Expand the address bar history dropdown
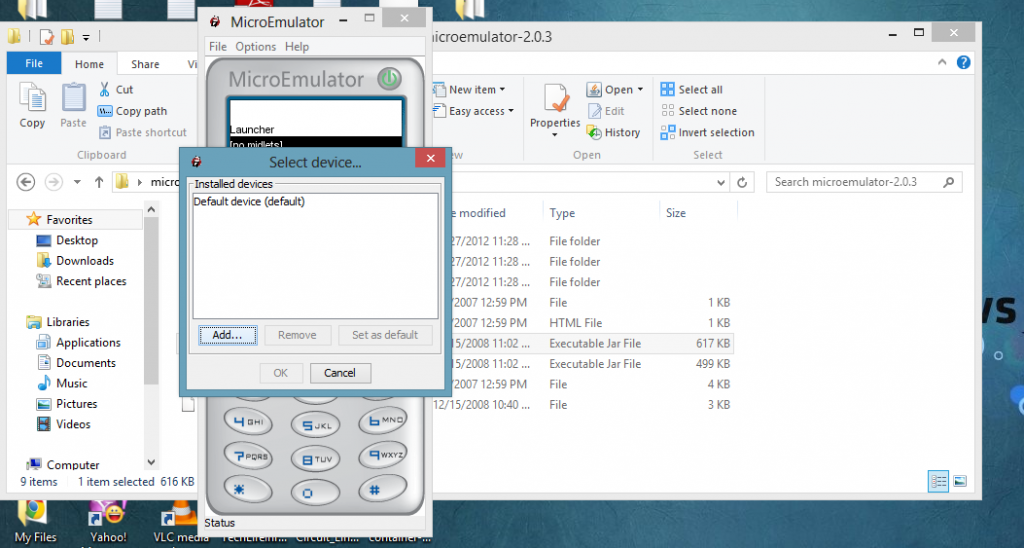This screenshot has width=1024, height=548. pos(721,183)
